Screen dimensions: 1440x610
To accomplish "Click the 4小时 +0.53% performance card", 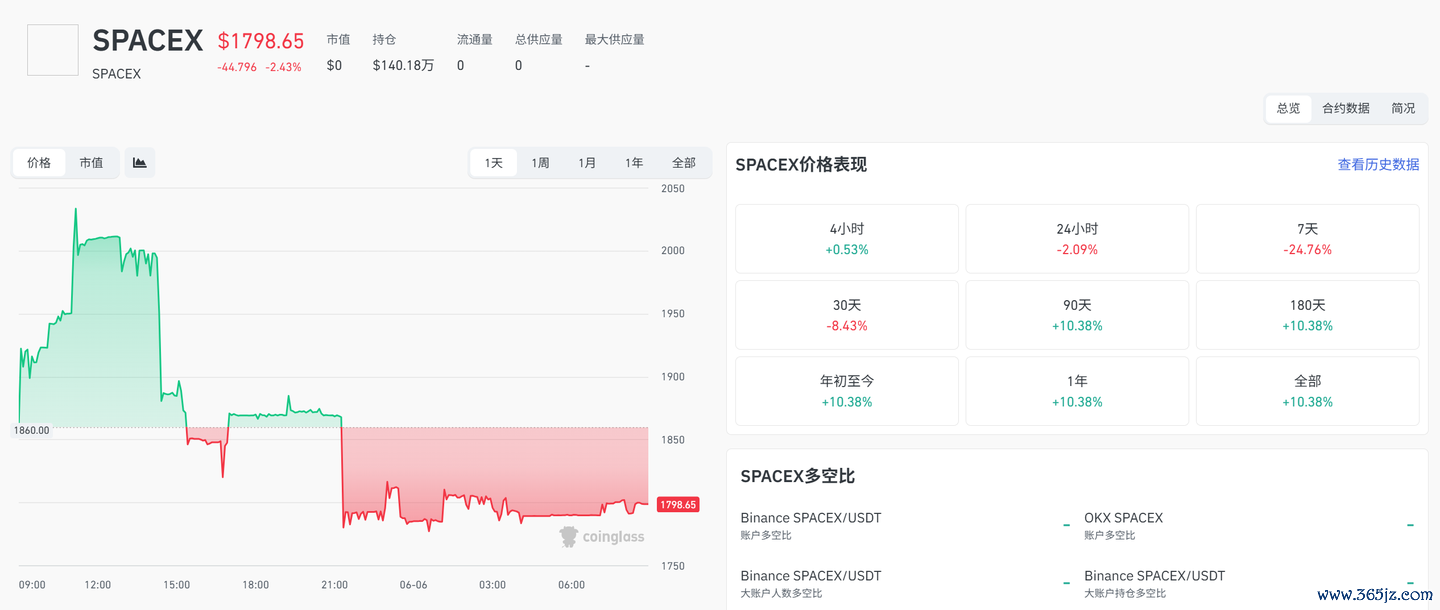I will (847, 239).
